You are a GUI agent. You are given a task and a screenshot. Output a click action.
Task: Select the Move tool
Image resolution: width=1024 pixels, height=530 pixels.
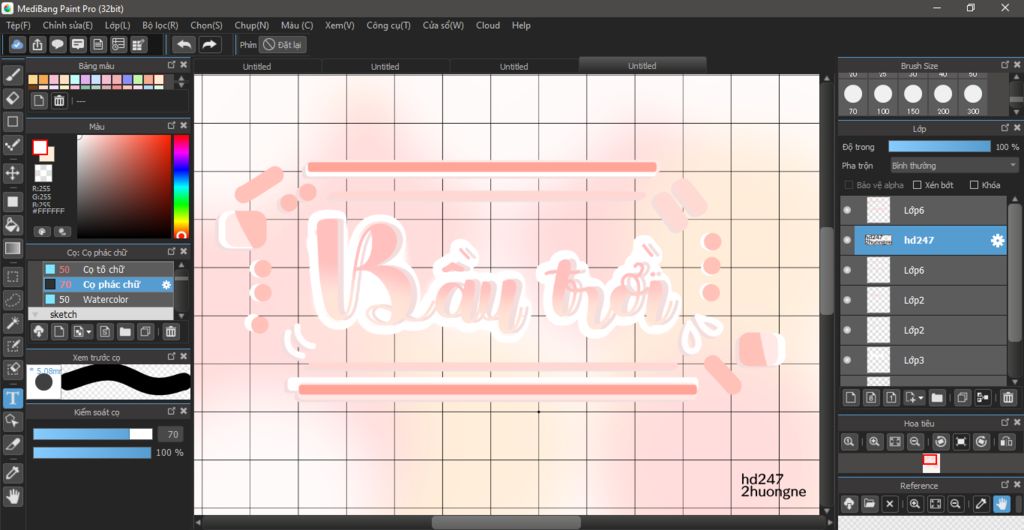click(13, 173)
